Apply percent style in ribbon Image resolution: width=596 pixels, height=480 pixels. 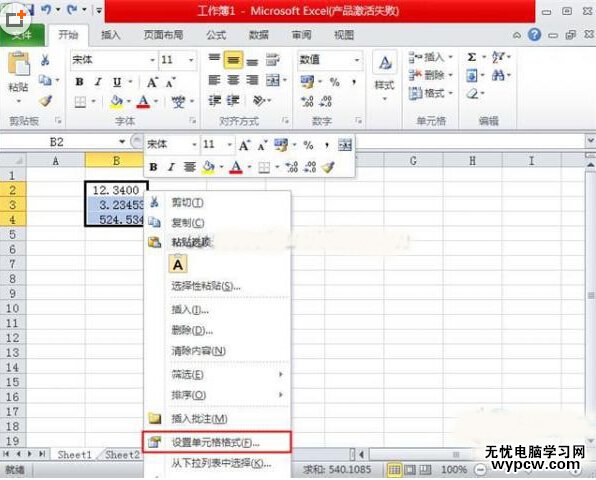[x=334, y=82]
